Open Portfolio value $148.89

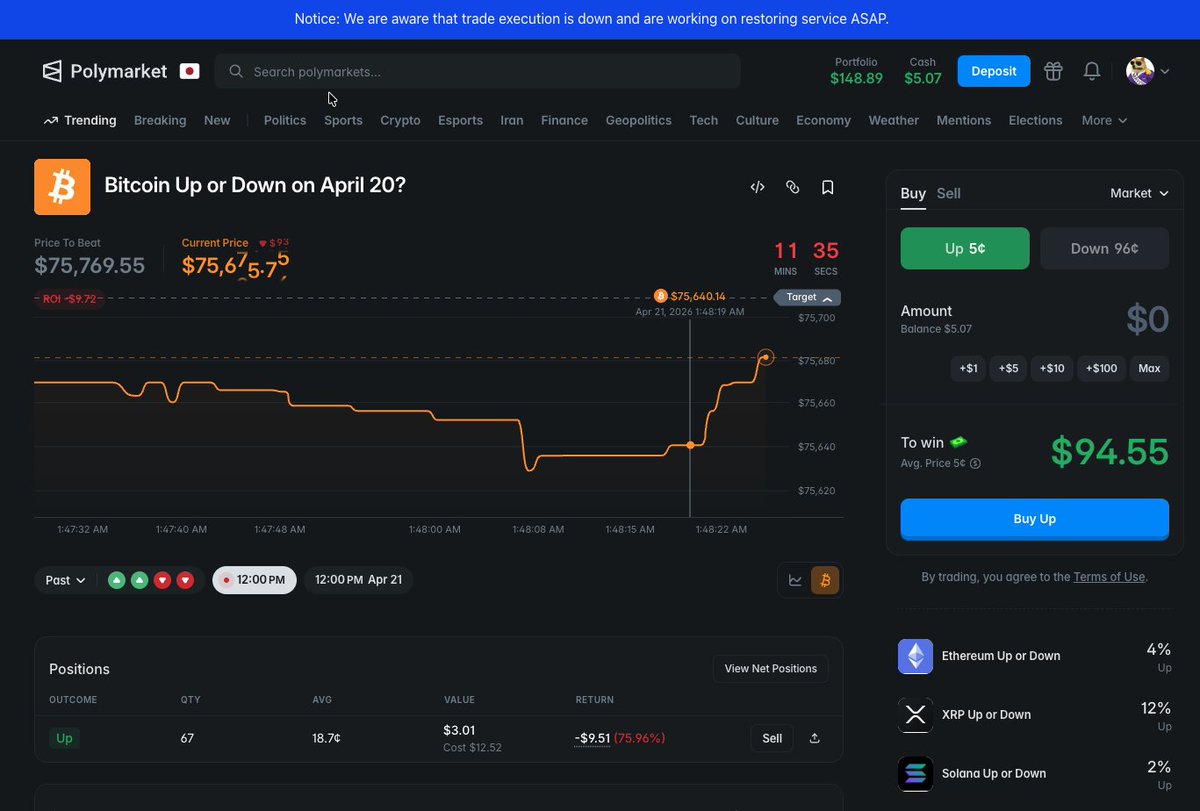coord(857,71)
